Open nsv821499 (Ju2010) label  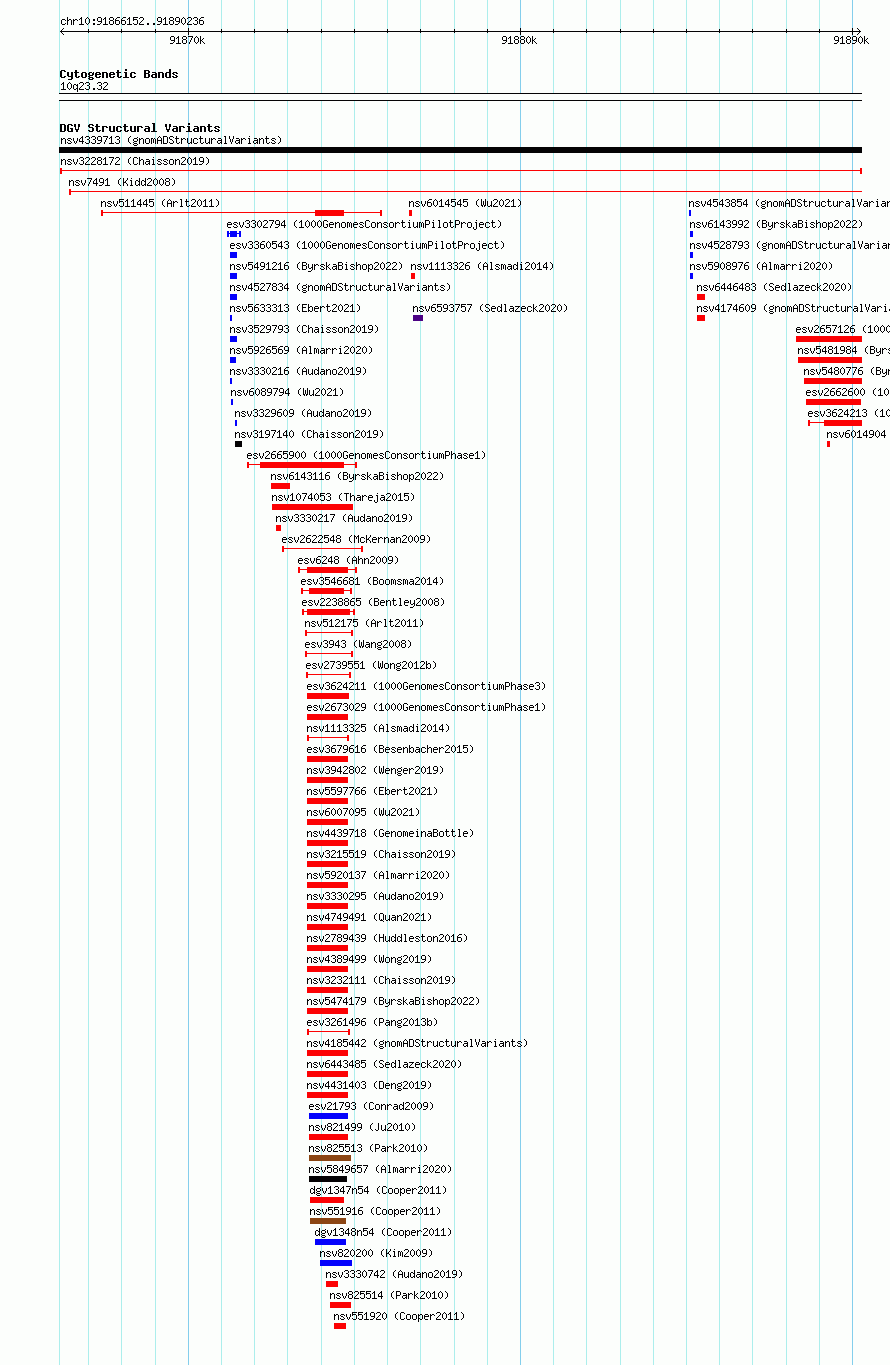[362, 1127]
